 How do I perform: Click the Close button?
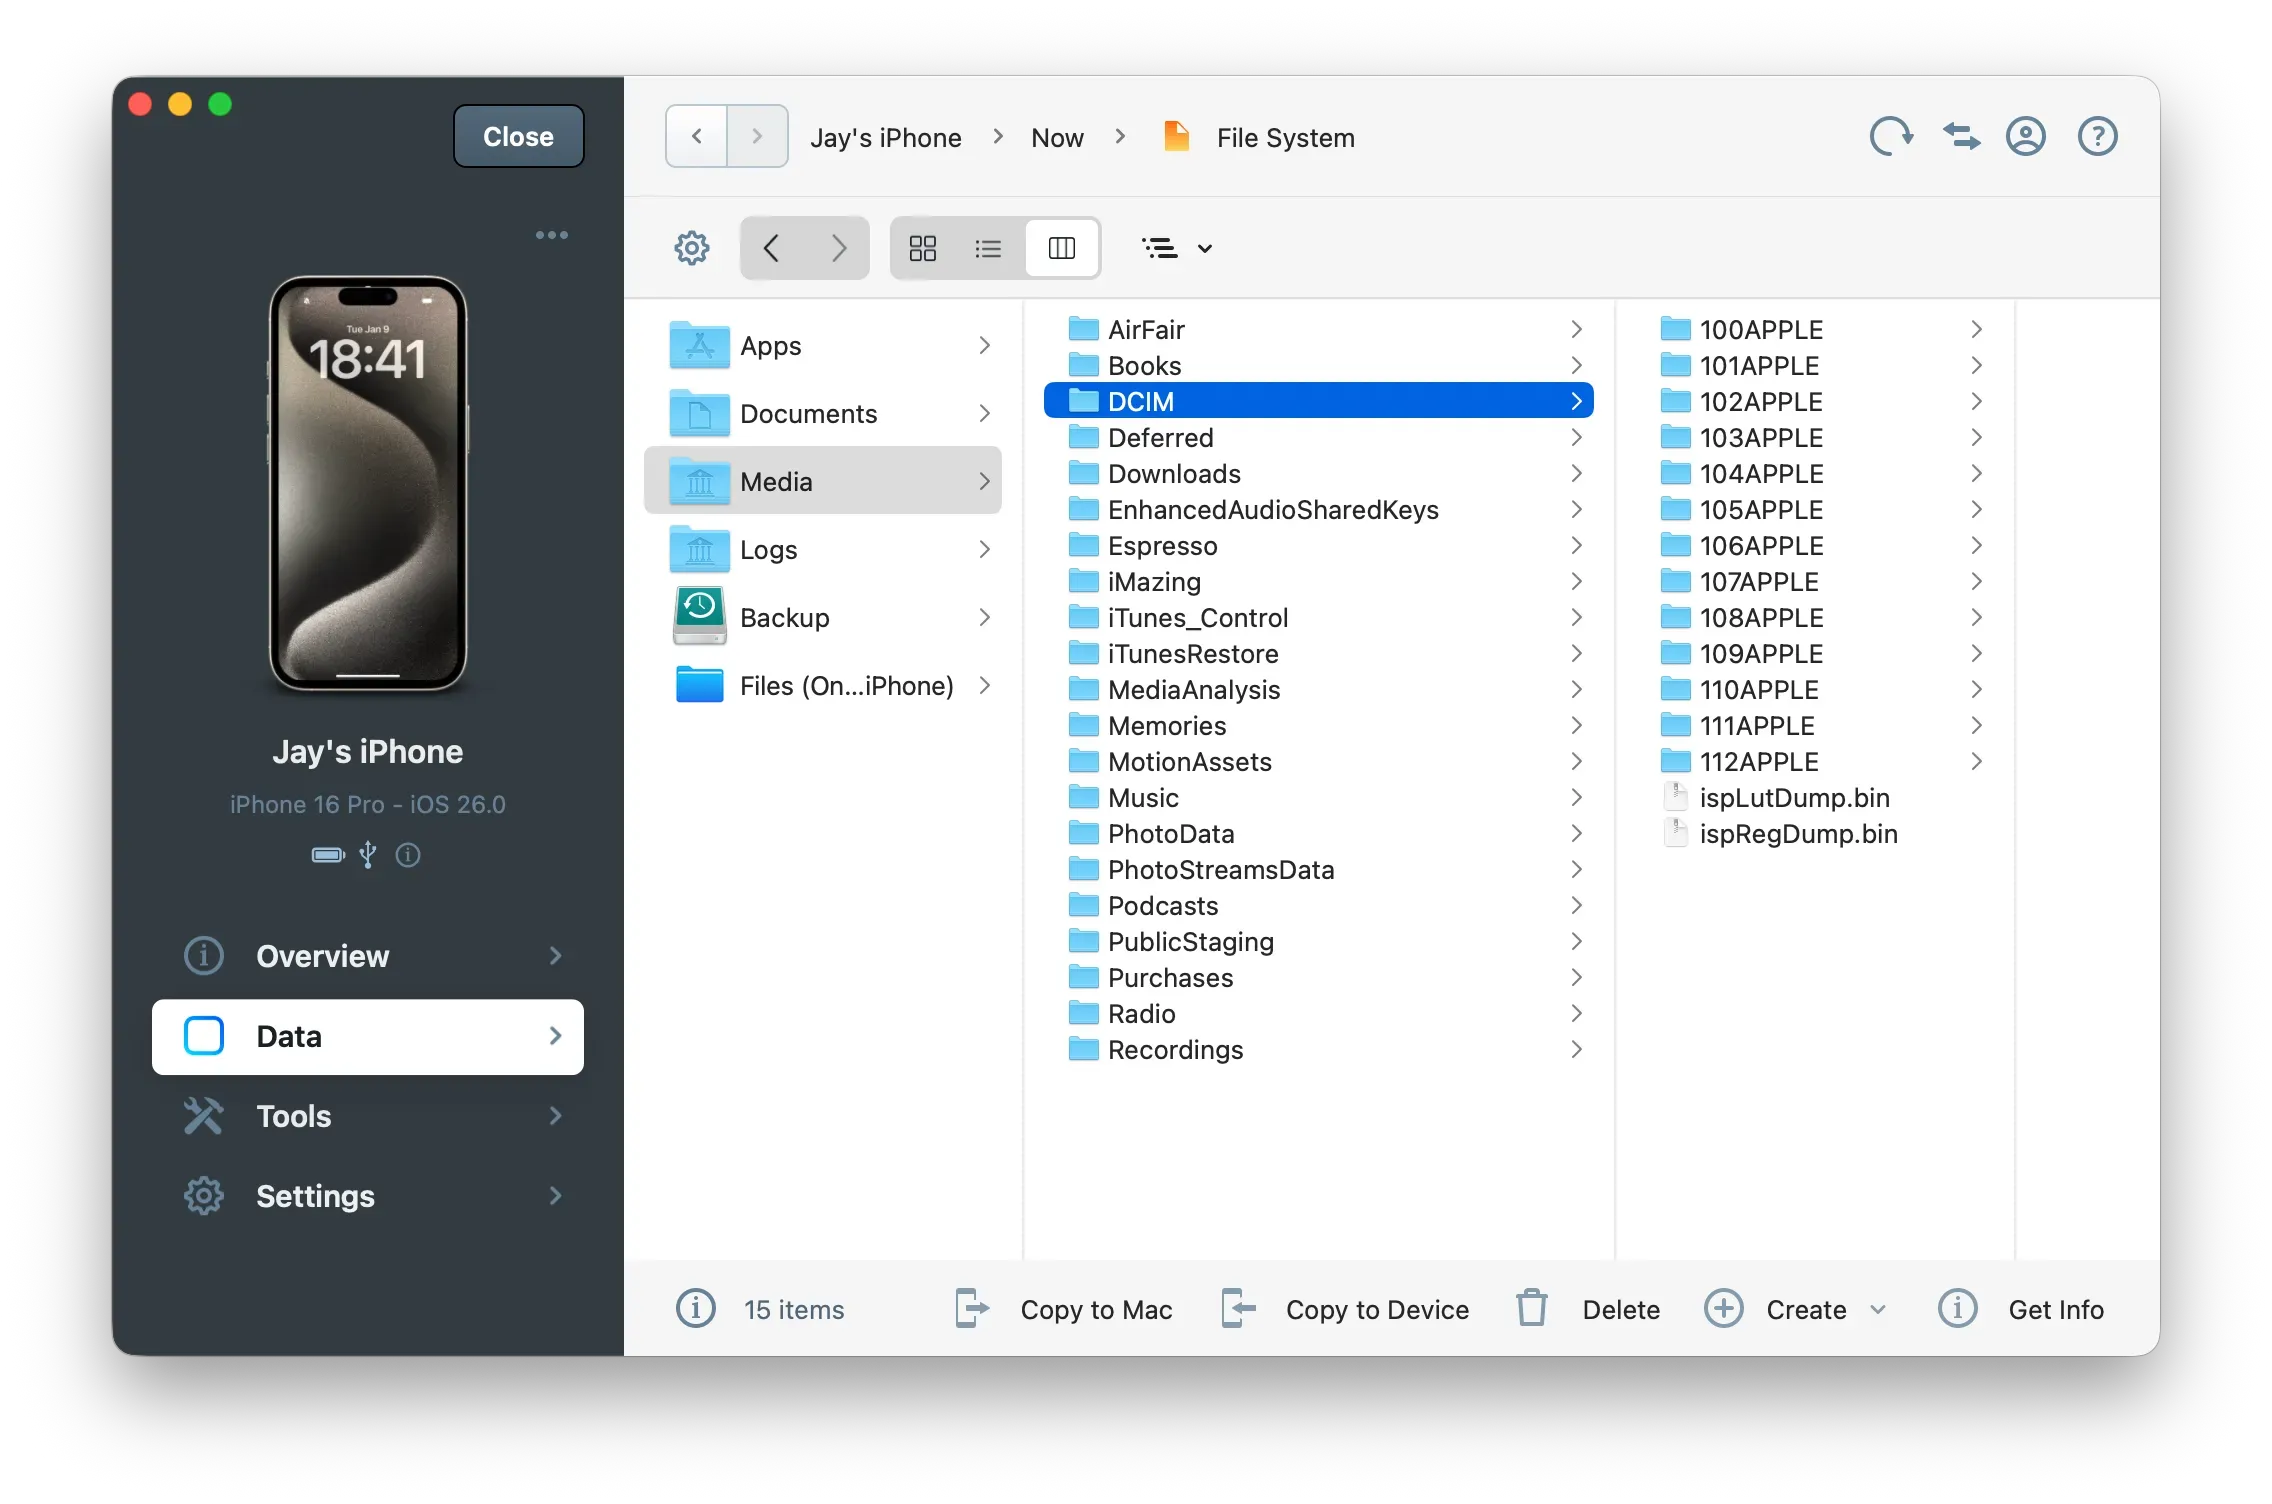pos(517,136)
